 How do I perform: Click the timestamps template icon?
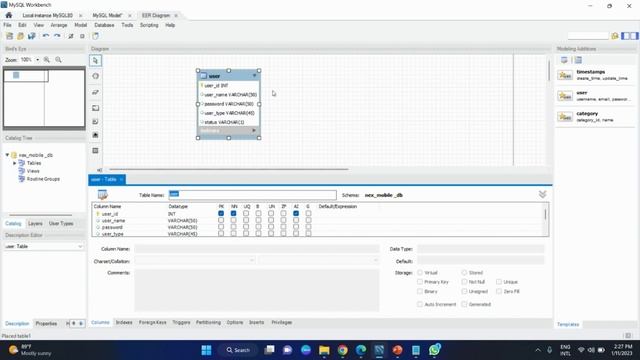point(565,75)
